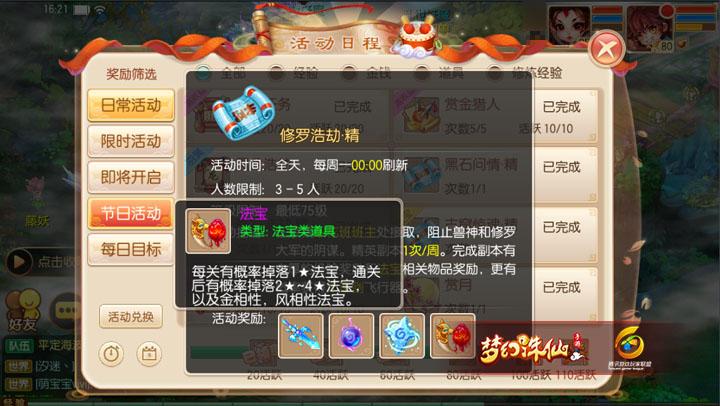The height and width of the screenshot is (406, 720).
Task: Tap the blue swirl talisman reward icon
Action: pos(402,336)
